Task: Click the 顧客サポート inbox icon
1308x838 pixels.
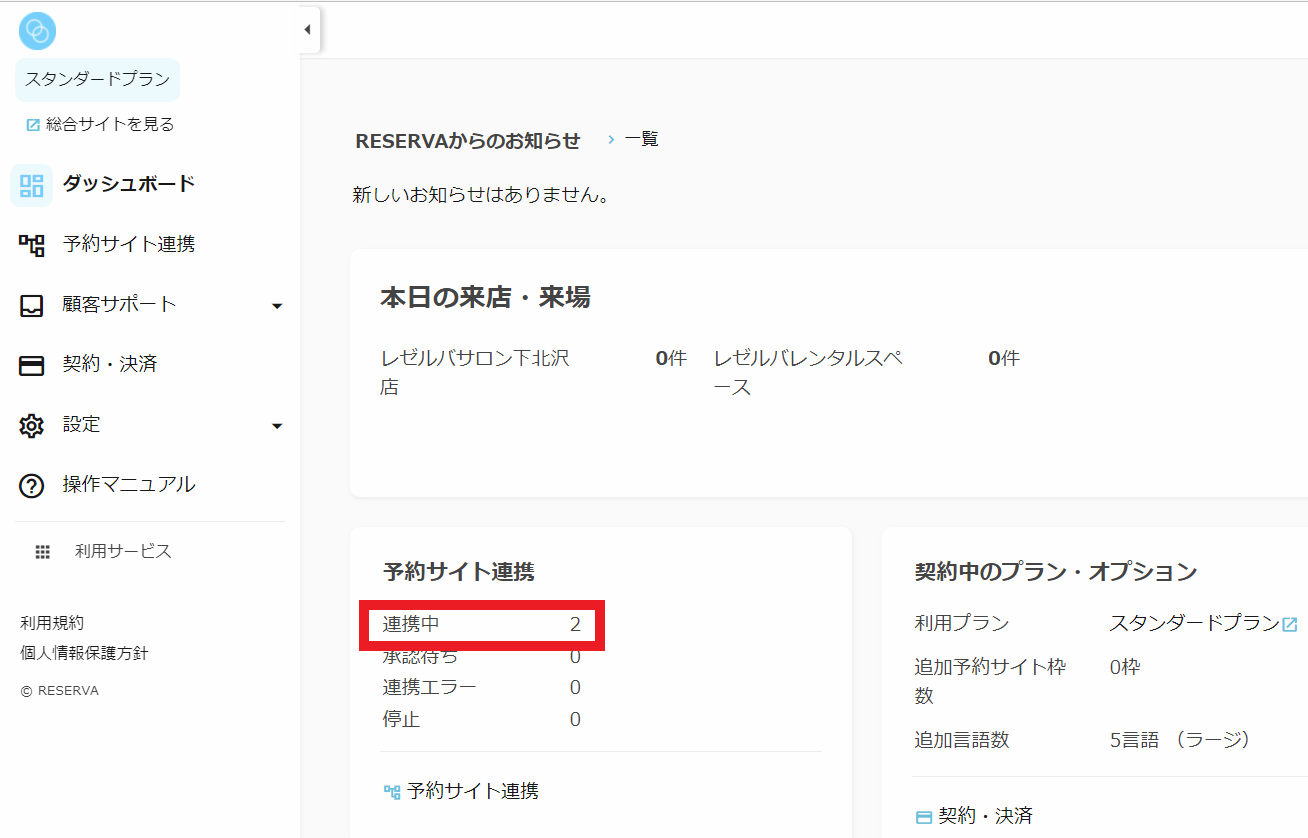Action: [32, 305]
